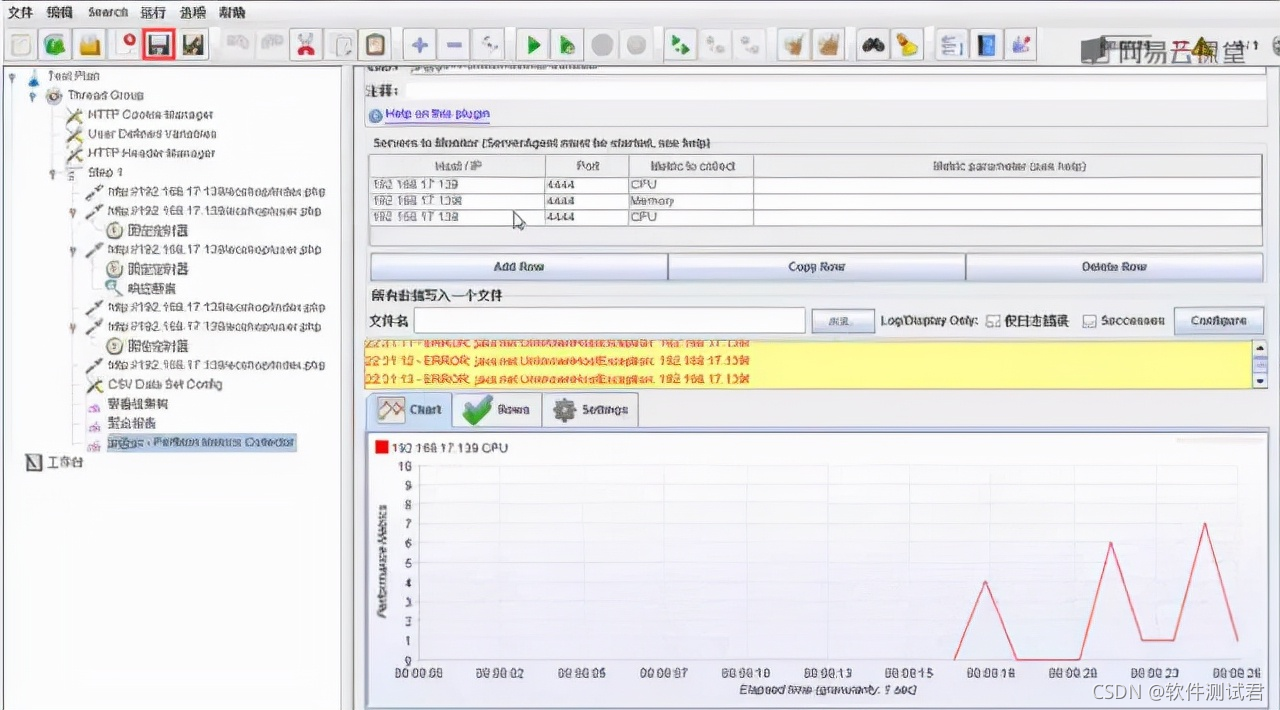Save the test plan with floppy disk icon

pyautogui.click(x=159, y=44)
